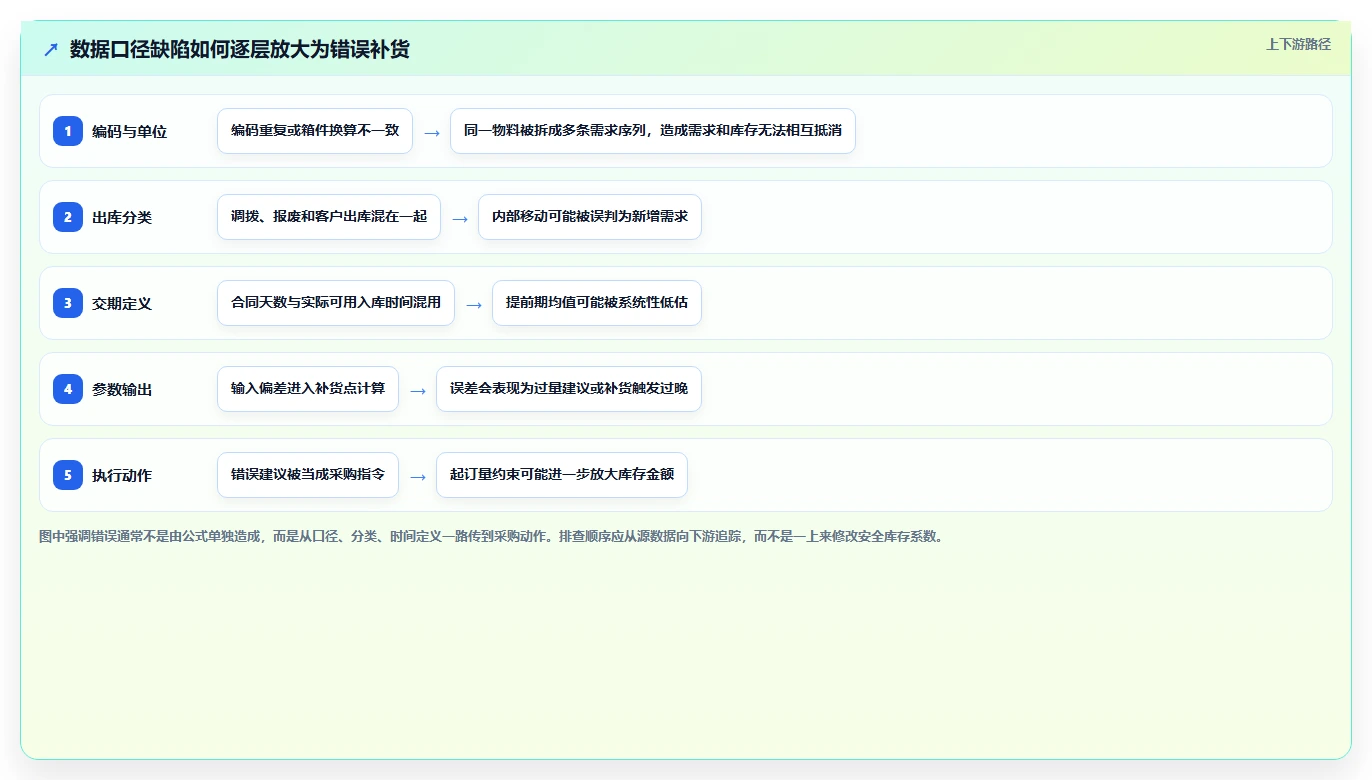The width and height of the screenshot is (1372, 780).
Task: Click the 编码重复或箱件换算不一致 box
Action: click(315, 131)
